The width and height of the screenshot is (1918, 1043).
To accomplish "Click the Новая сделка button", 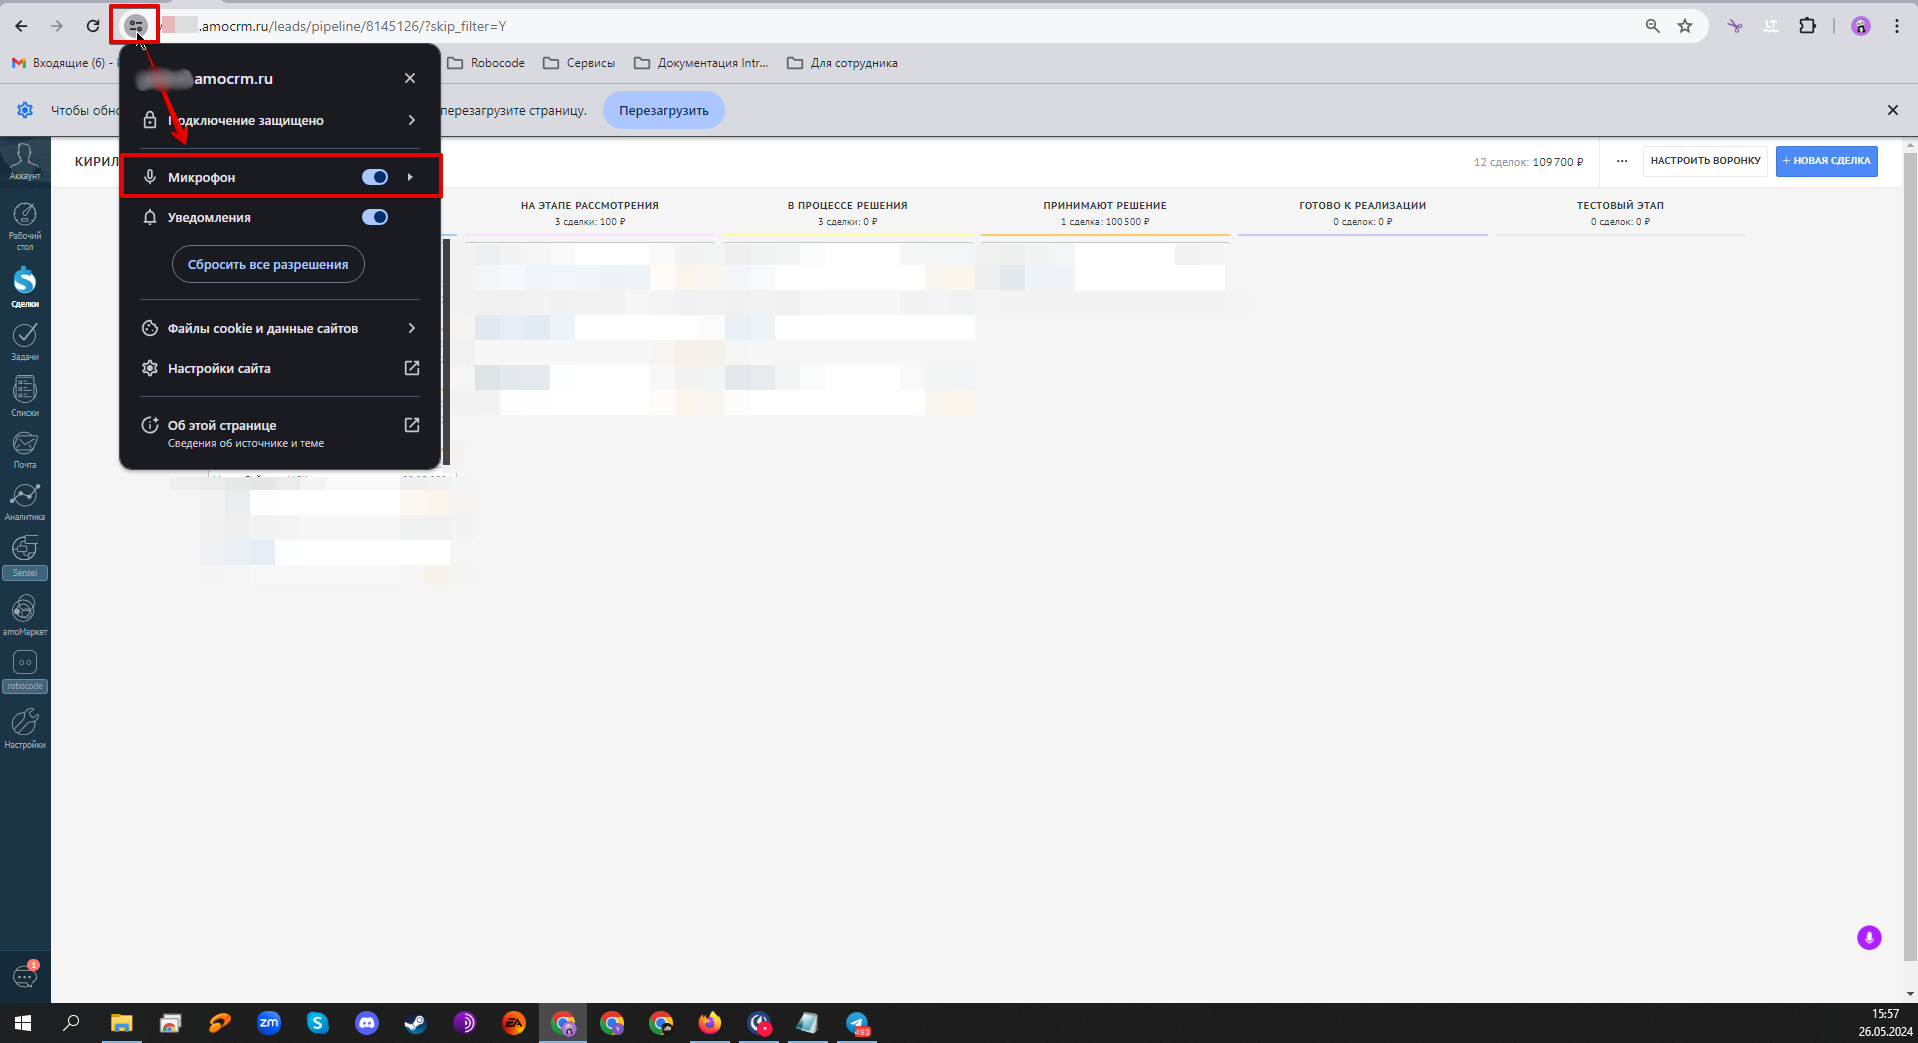I will pyautogui.click(x=1826, y=161).
